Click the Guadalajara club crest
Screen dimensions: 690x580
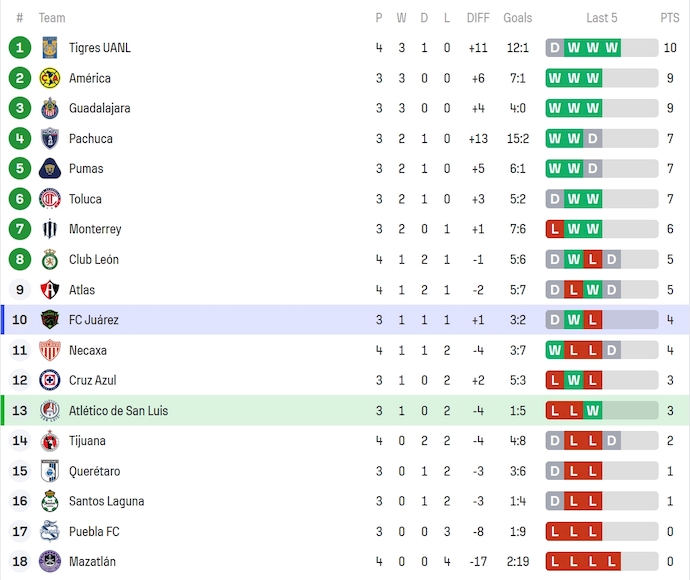pos(49,108)
